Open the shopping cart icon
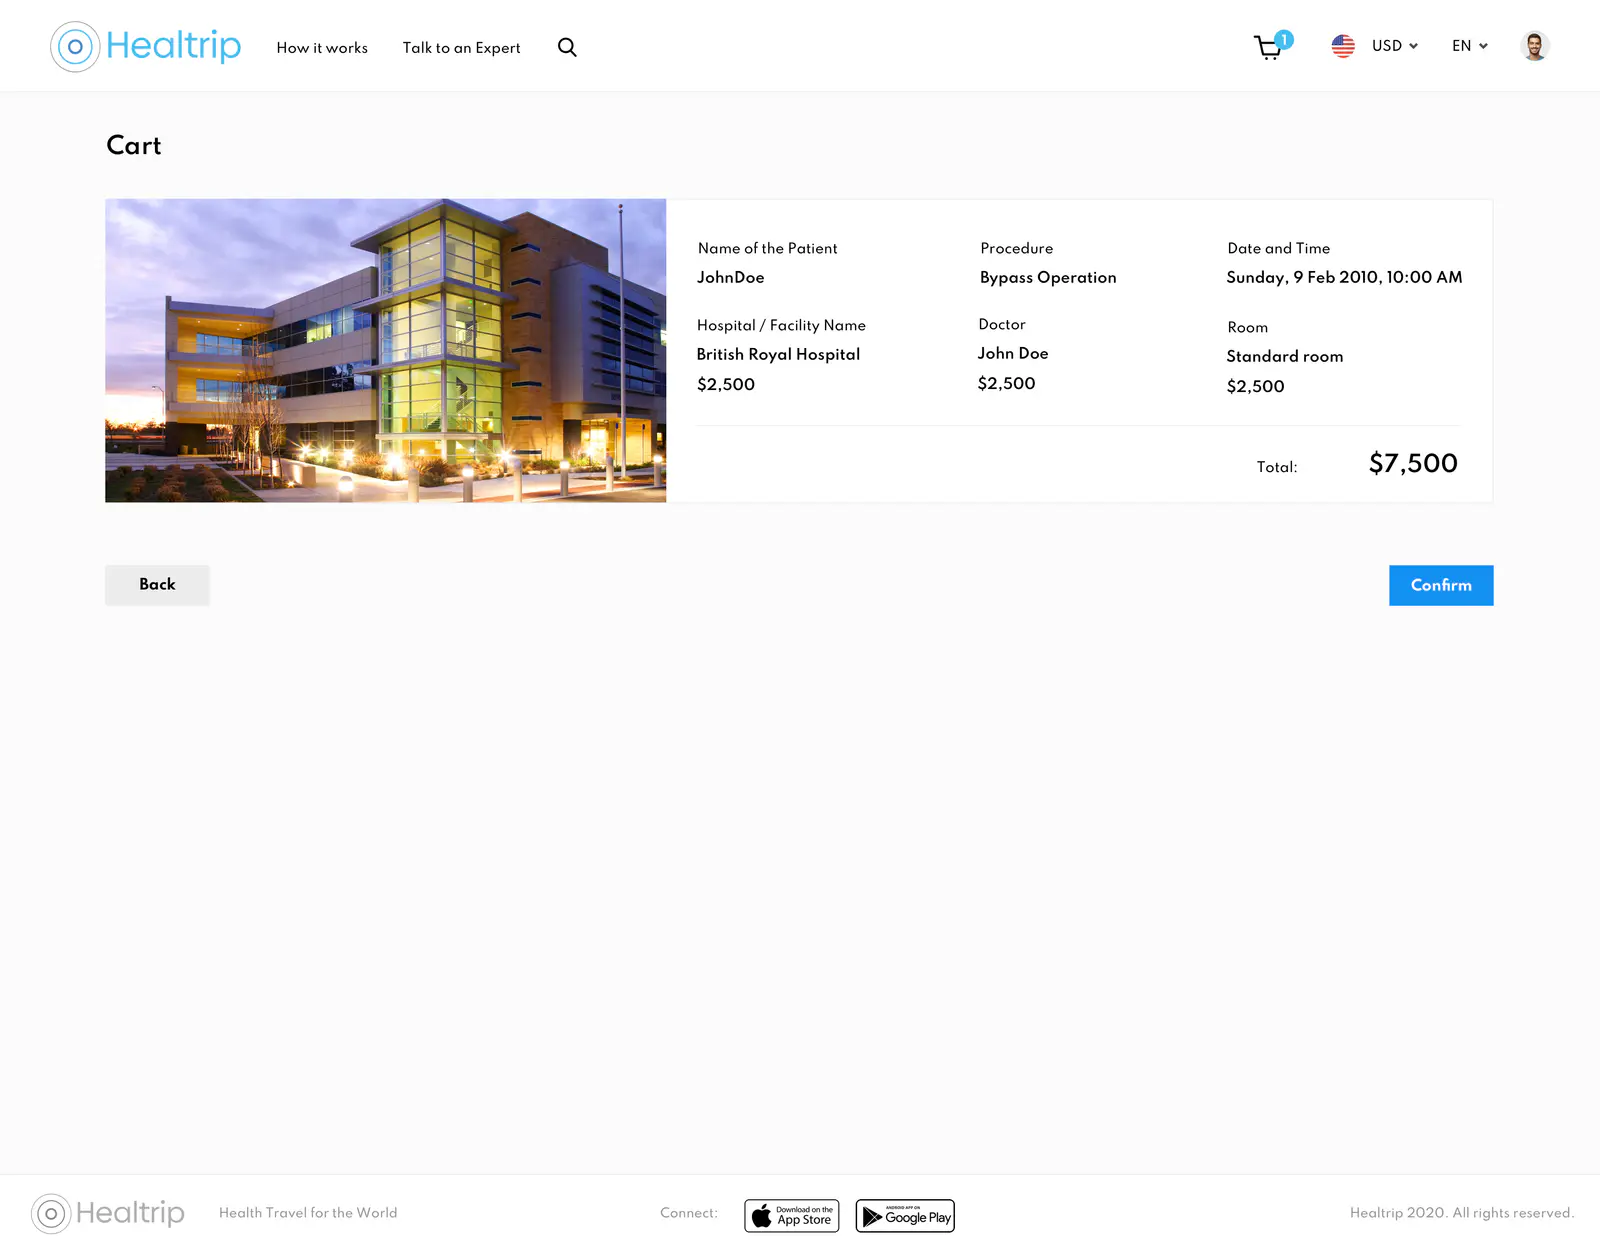 point(1268,48)
